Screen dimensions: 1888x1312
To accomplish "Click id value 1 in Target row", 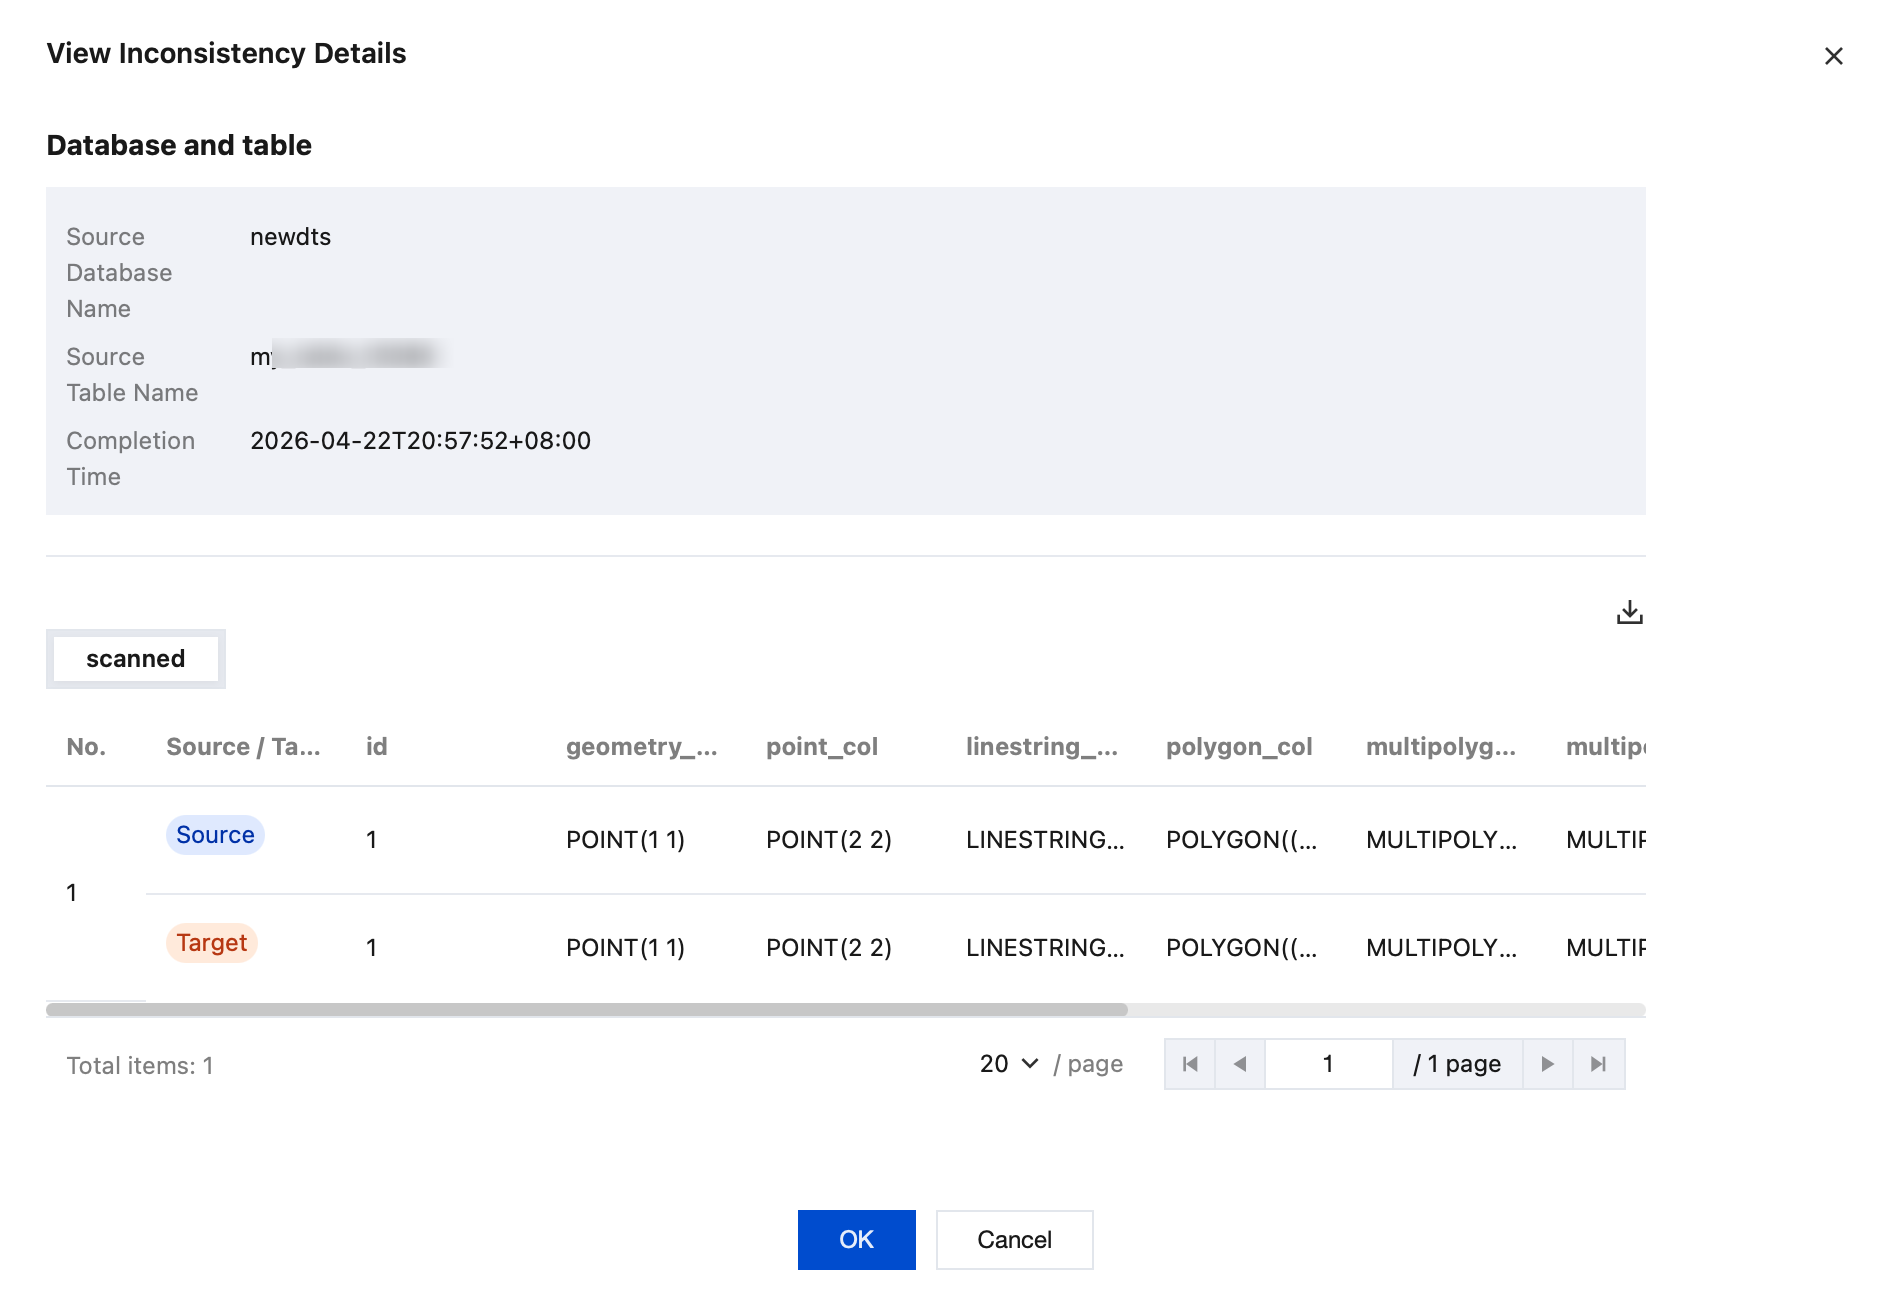I will 371,948.
